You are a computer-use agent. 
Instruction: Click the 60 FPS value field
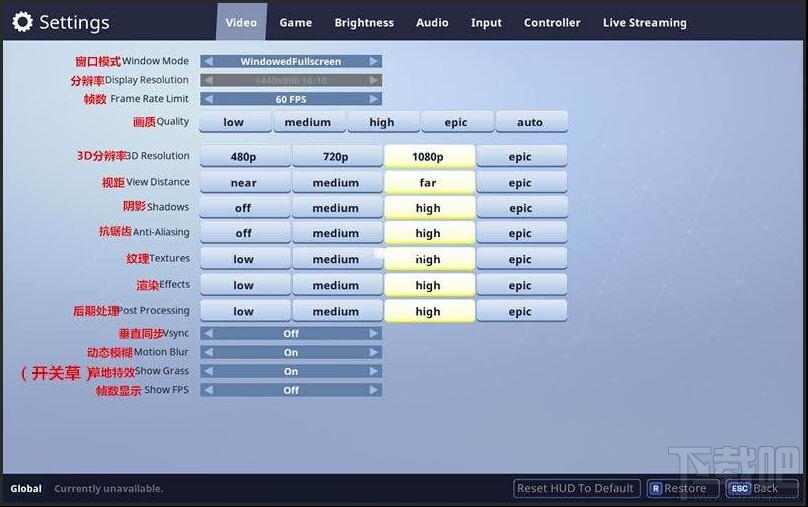(291, 99)
